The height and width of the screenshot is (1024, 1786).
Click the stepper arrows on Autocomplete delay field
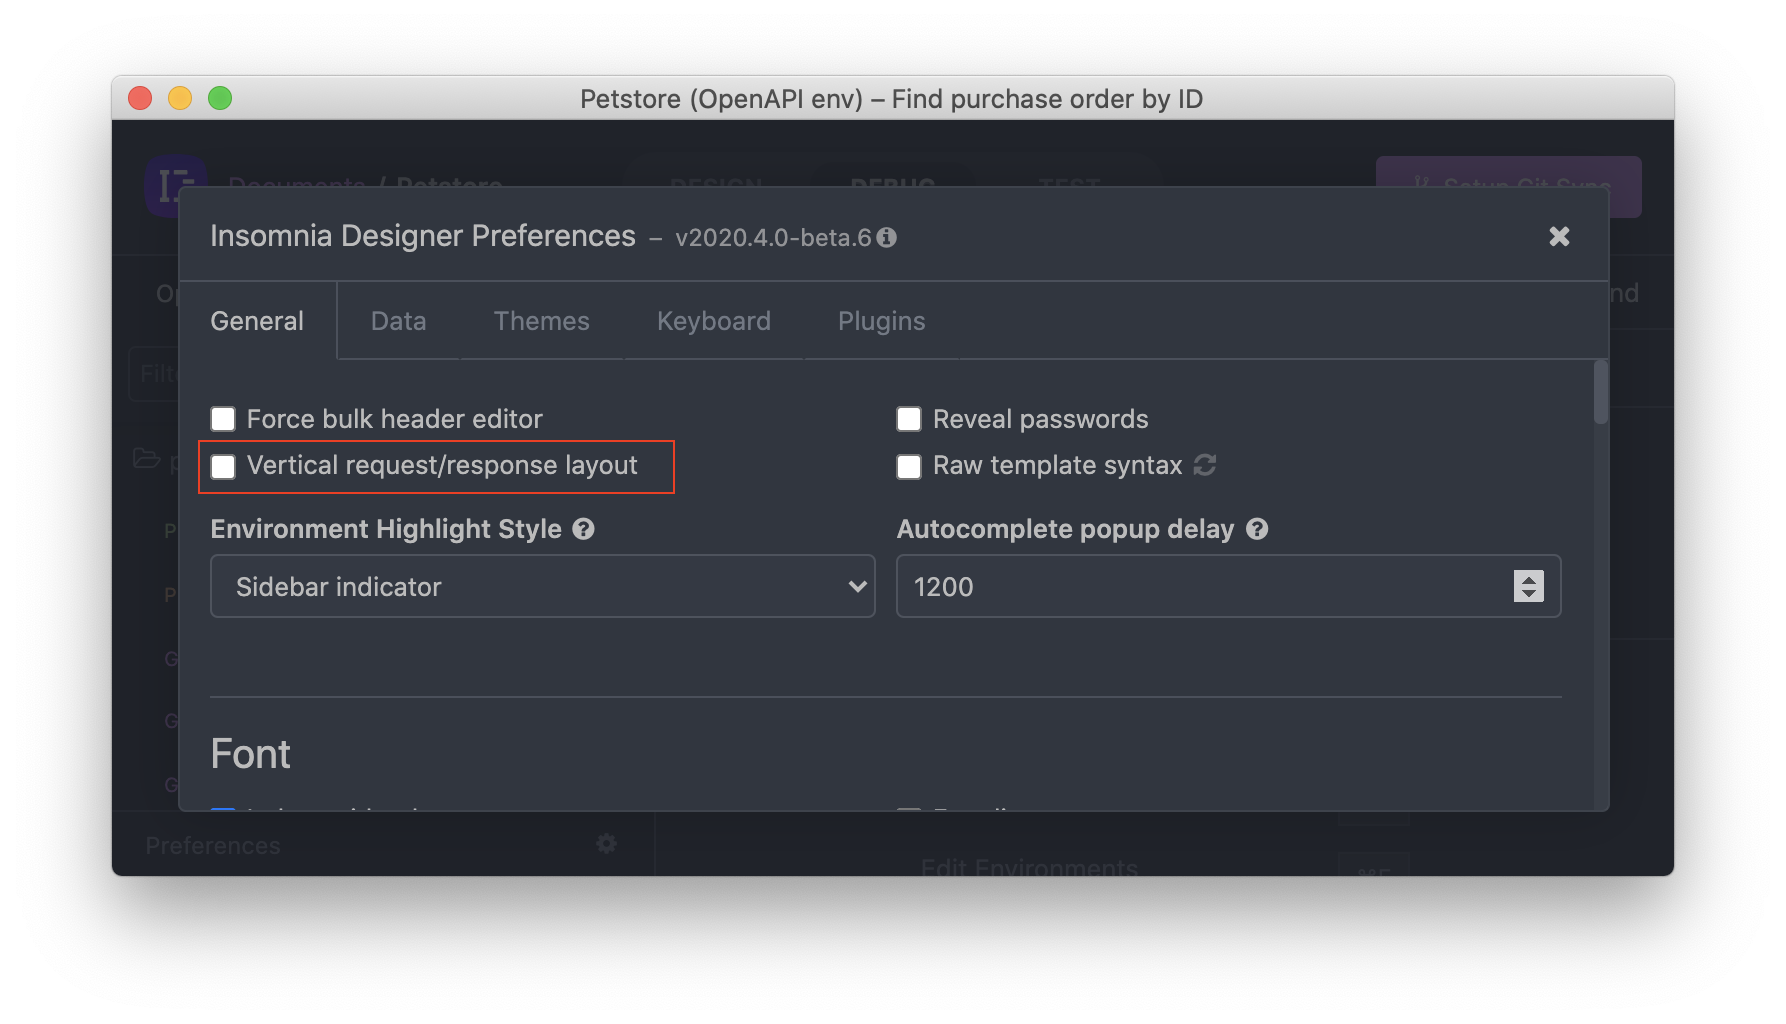tap(1528, 586)
